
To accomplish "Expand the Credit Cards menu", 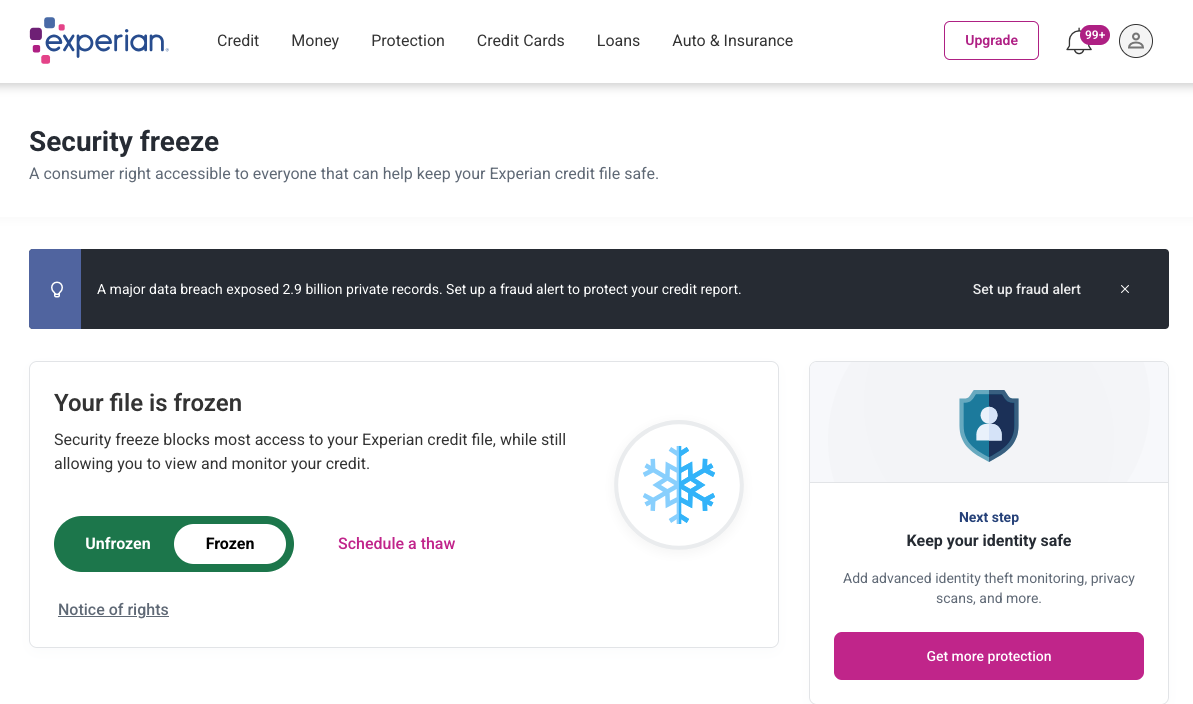I will 520,41.
